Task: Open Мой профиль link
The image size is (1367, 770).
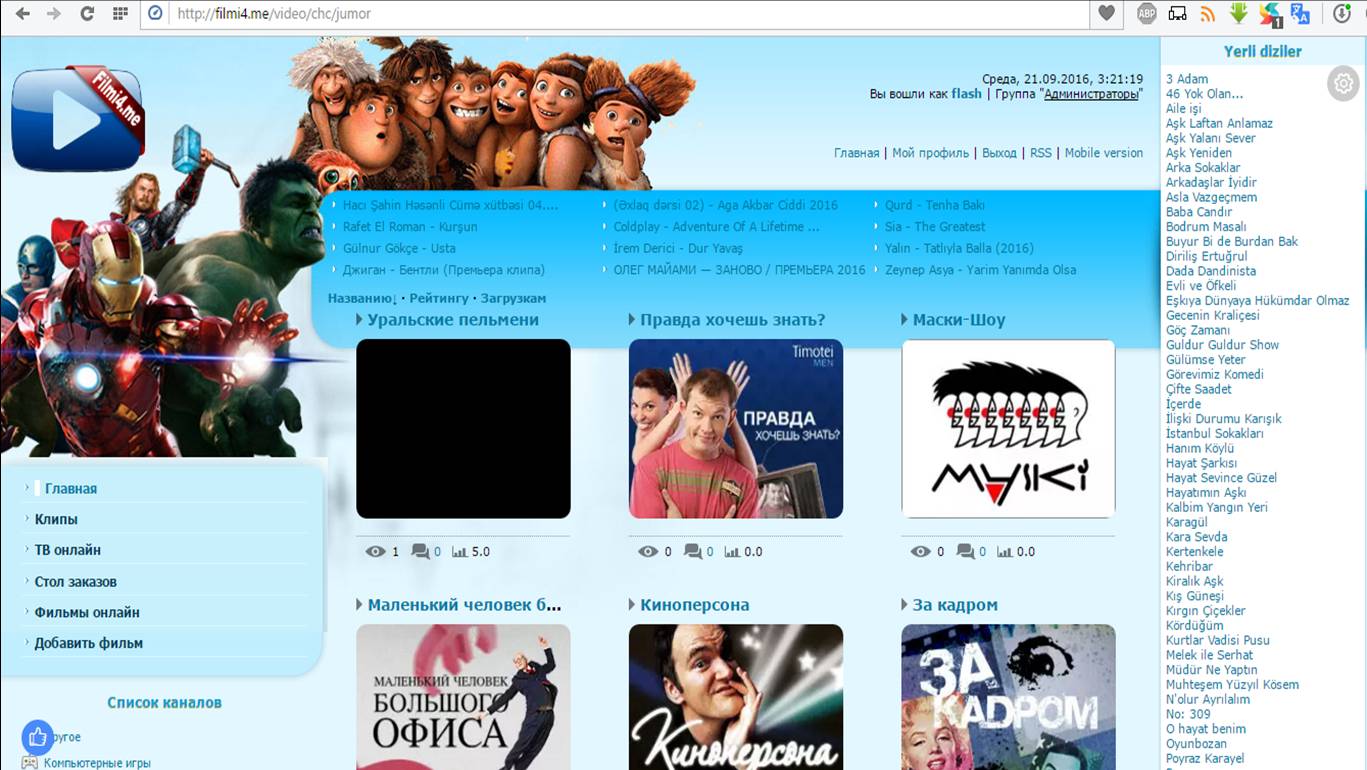Action: tap(930, 153)
